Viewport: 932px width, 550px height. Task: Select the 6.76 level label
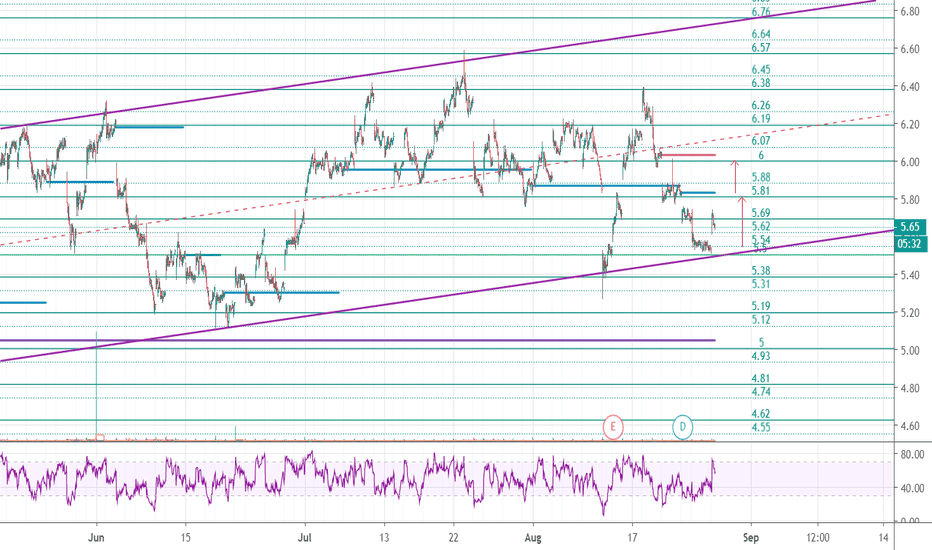(x=761, y=12)
